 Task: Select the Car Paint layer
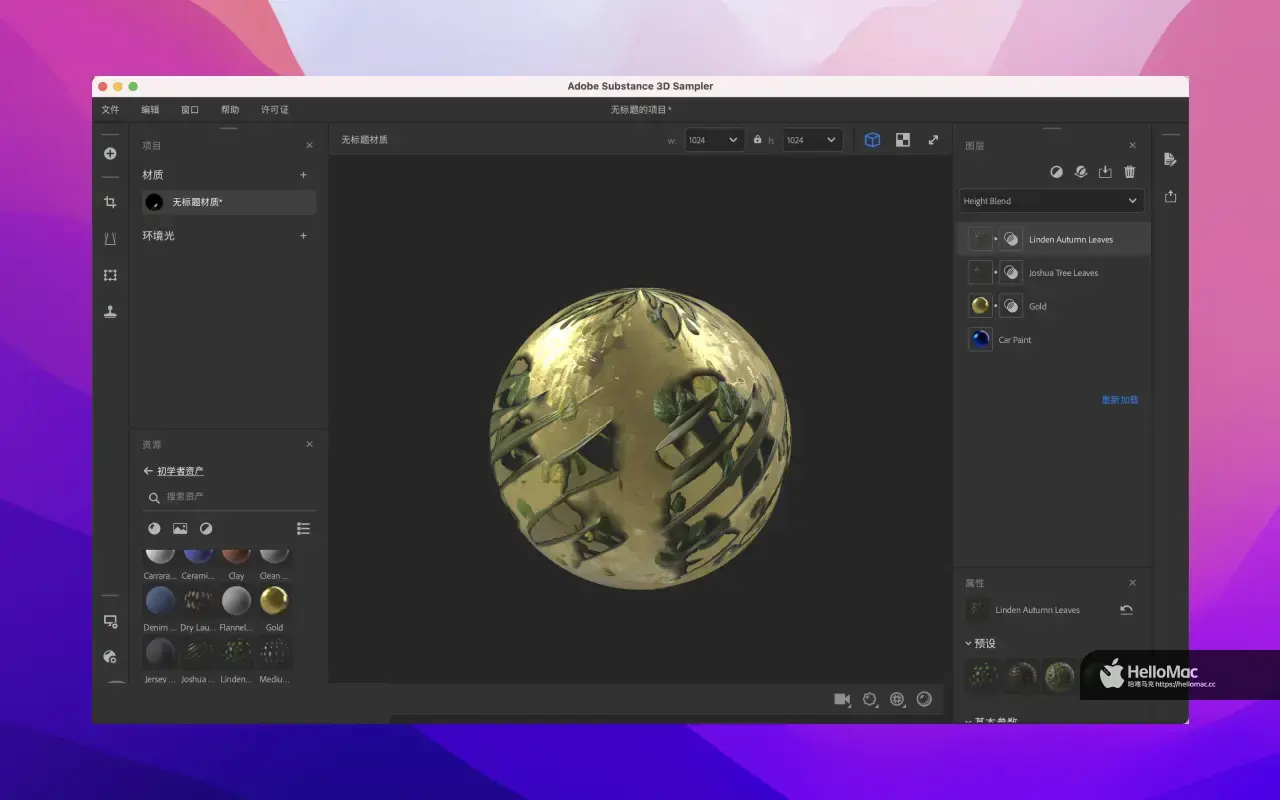click(1052, 339)
